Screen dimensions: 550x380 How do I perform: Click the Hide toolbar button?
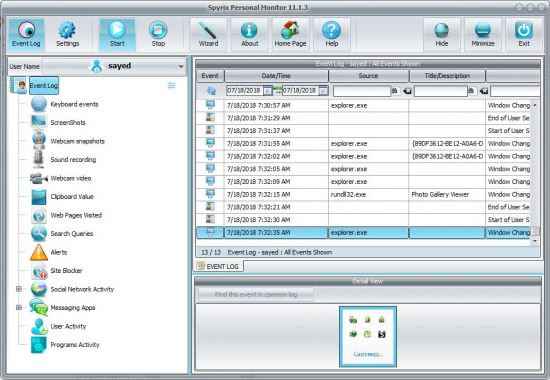click(441, 34)
